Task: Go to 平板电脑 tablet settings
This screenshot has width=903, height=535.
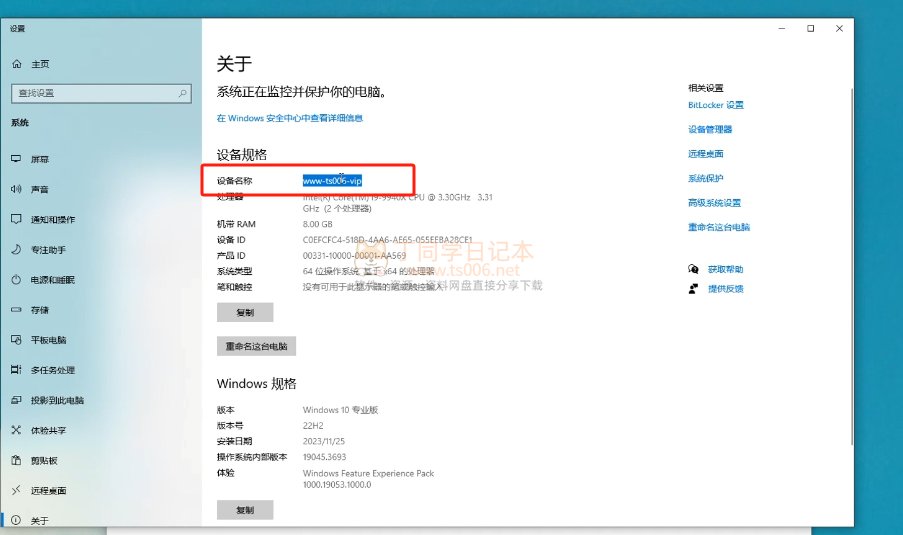Action: [48, 340]
